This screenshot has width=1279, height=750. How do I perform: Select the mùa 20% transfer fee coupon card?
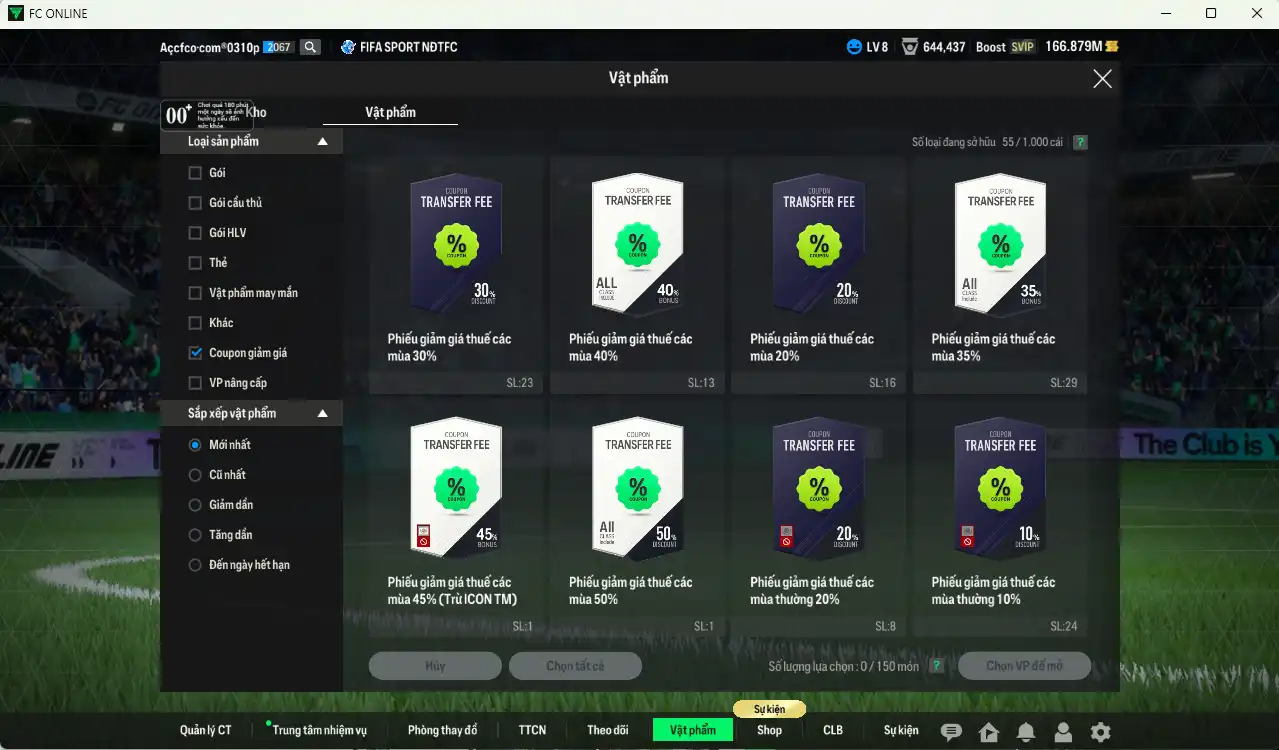pyautogui.click(x=818, y=275)
